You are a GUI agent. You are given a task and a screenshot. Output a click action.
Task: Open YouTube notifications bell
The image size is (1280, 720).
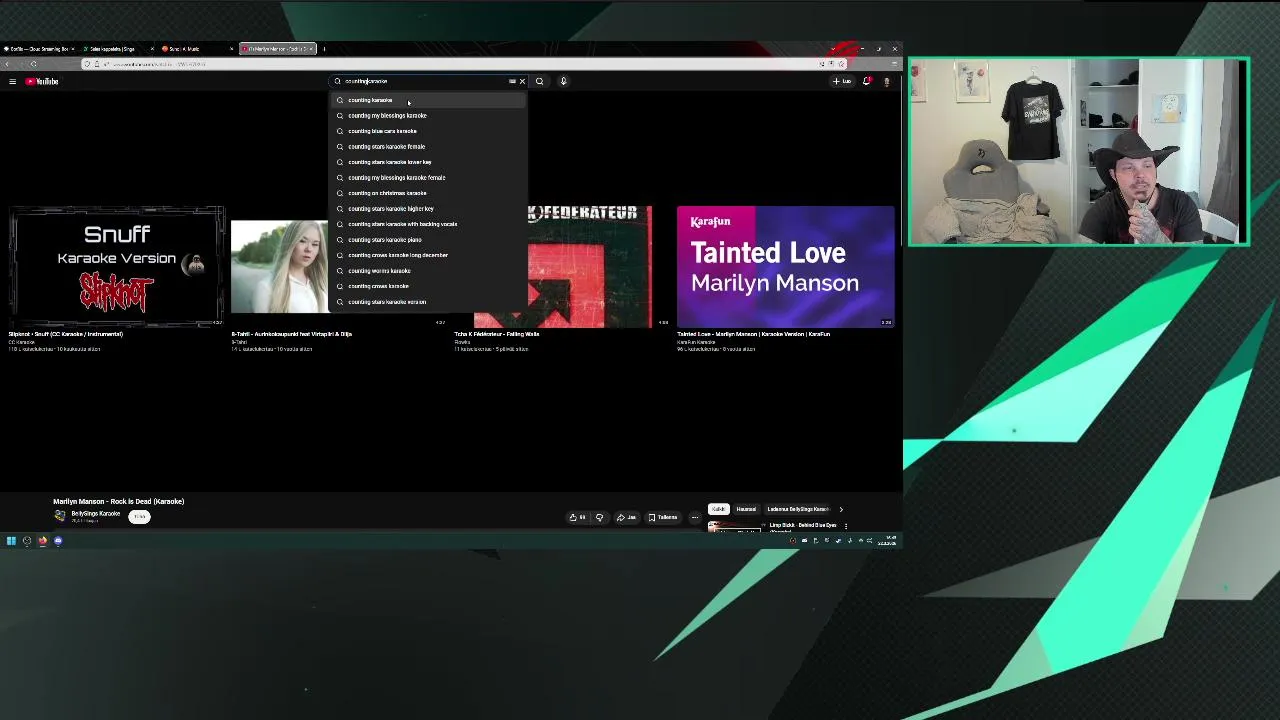tap(866, 81)
